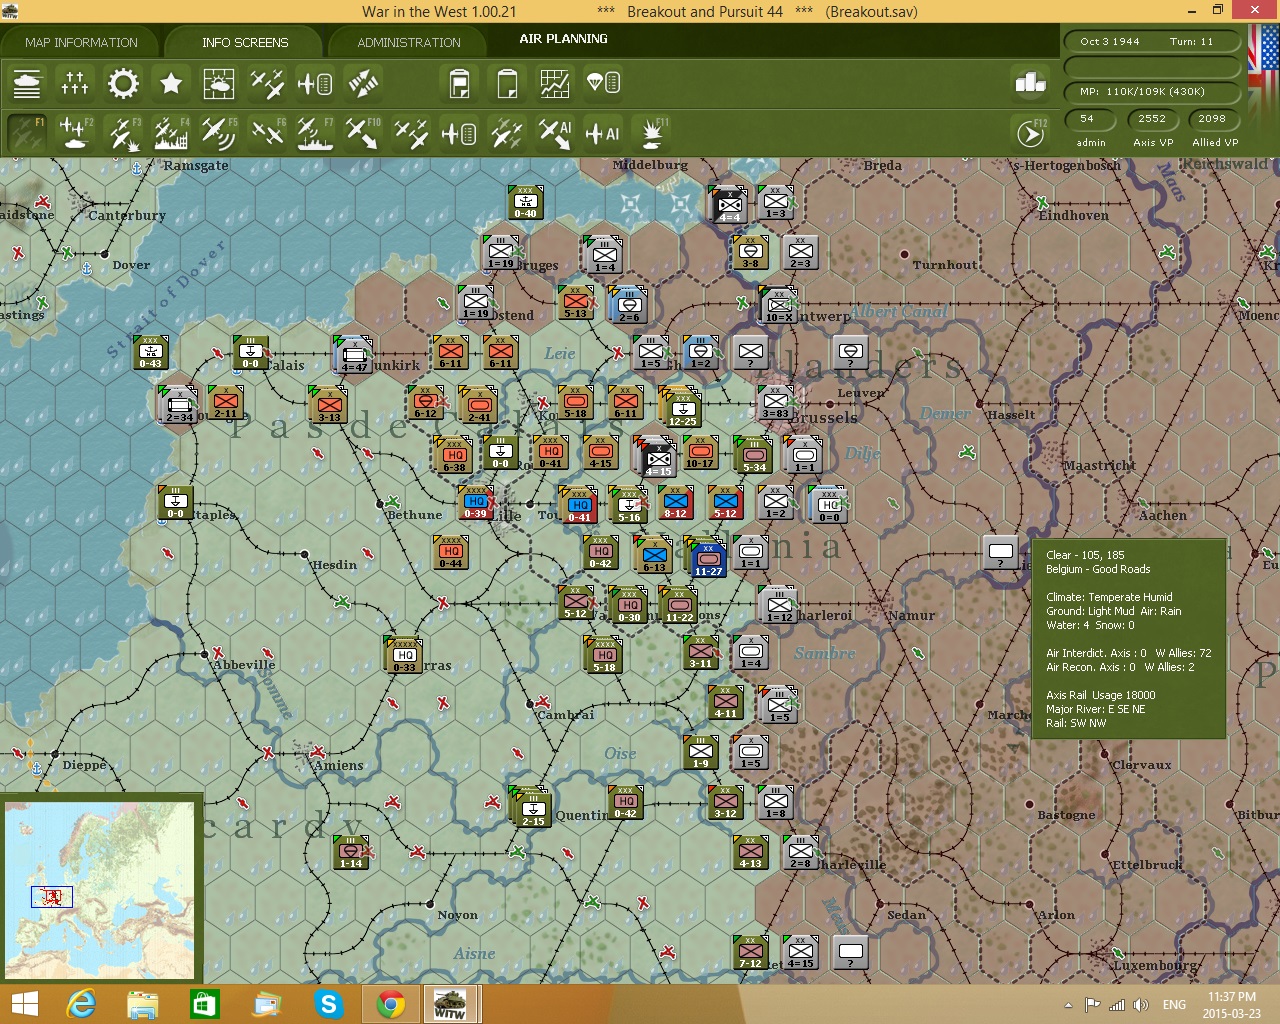Screen dimensions: 1280x1024
Task: Select the naval 0-40 unit near Middelburg
Action: tap(525, 202)
